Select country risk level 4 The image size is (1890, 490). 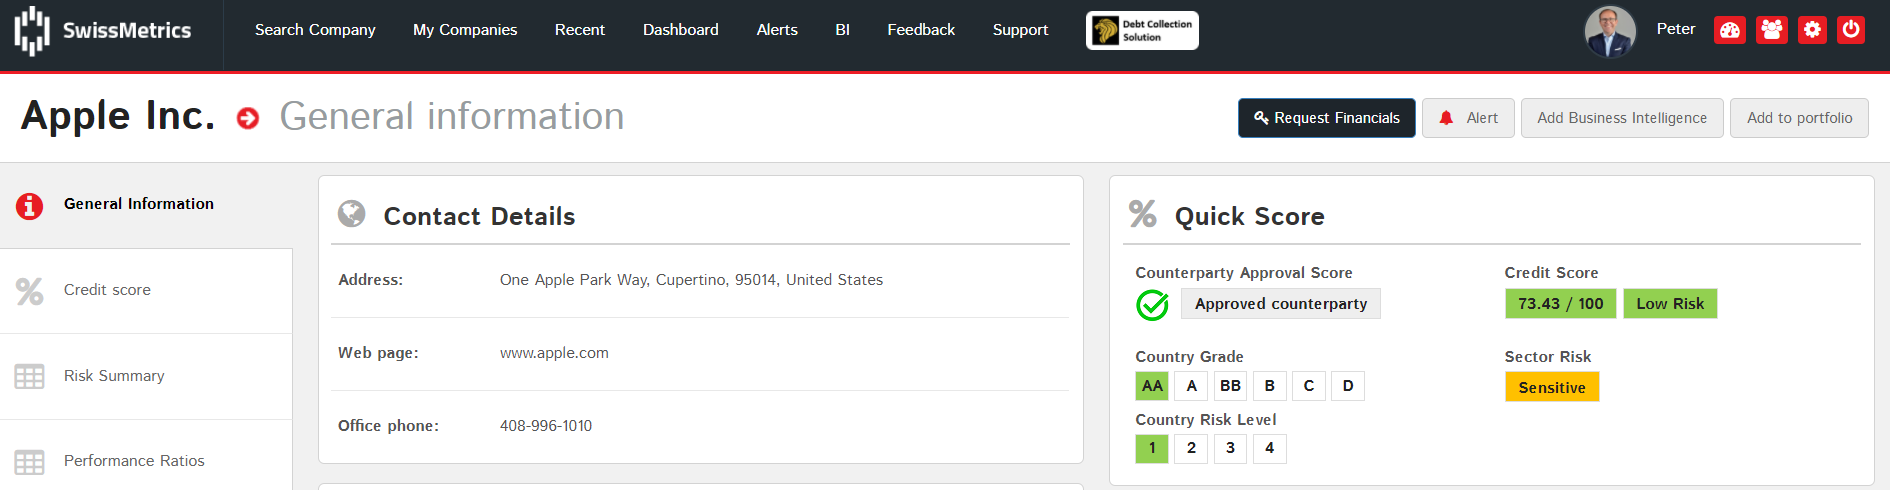click(1269, 448)
